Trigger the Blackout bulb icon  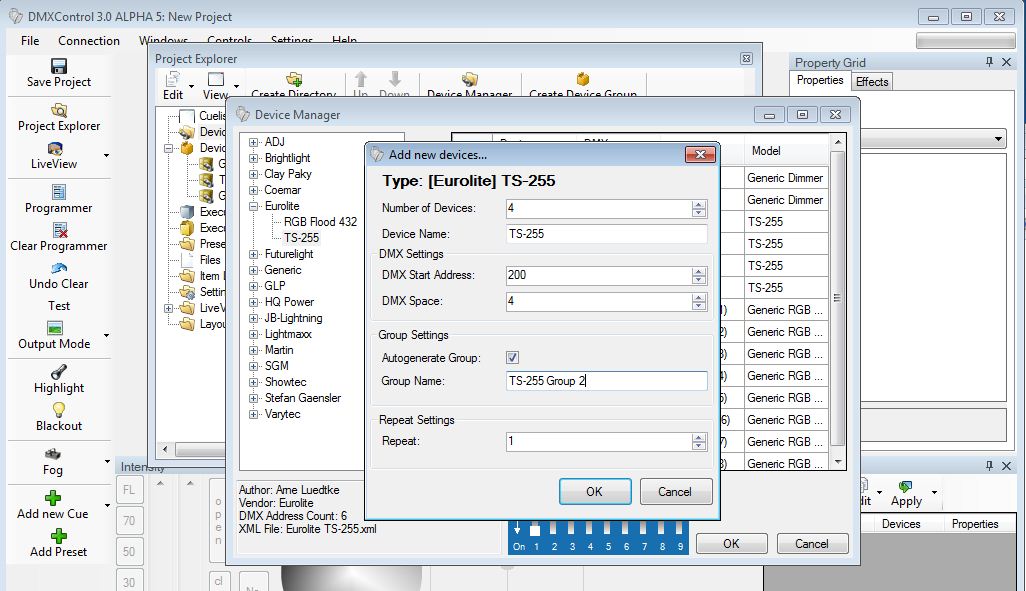pyautogui.click(x=59, y=409)
